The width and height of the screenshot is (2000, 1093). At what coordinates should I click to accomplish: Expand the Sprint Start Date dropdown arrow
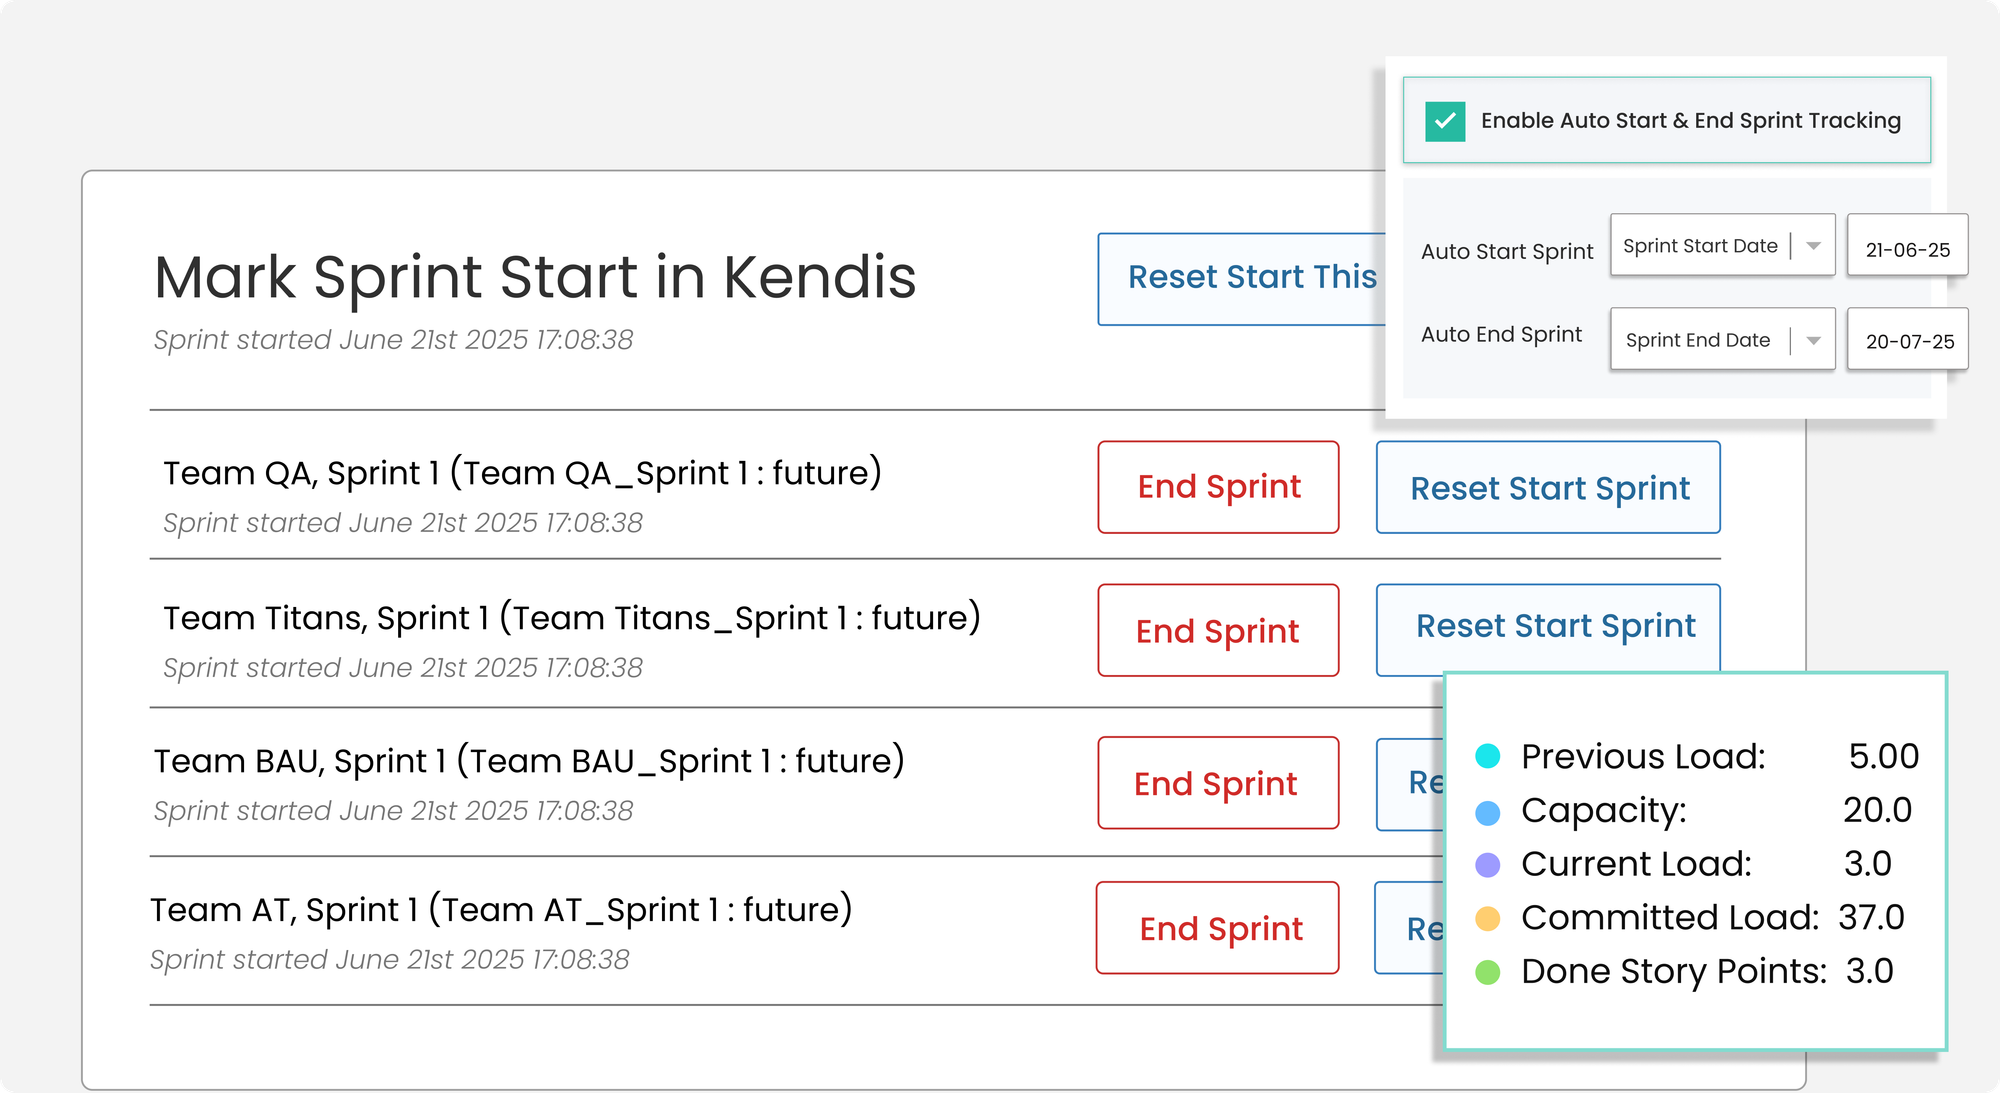click(x=1813, y=246)
